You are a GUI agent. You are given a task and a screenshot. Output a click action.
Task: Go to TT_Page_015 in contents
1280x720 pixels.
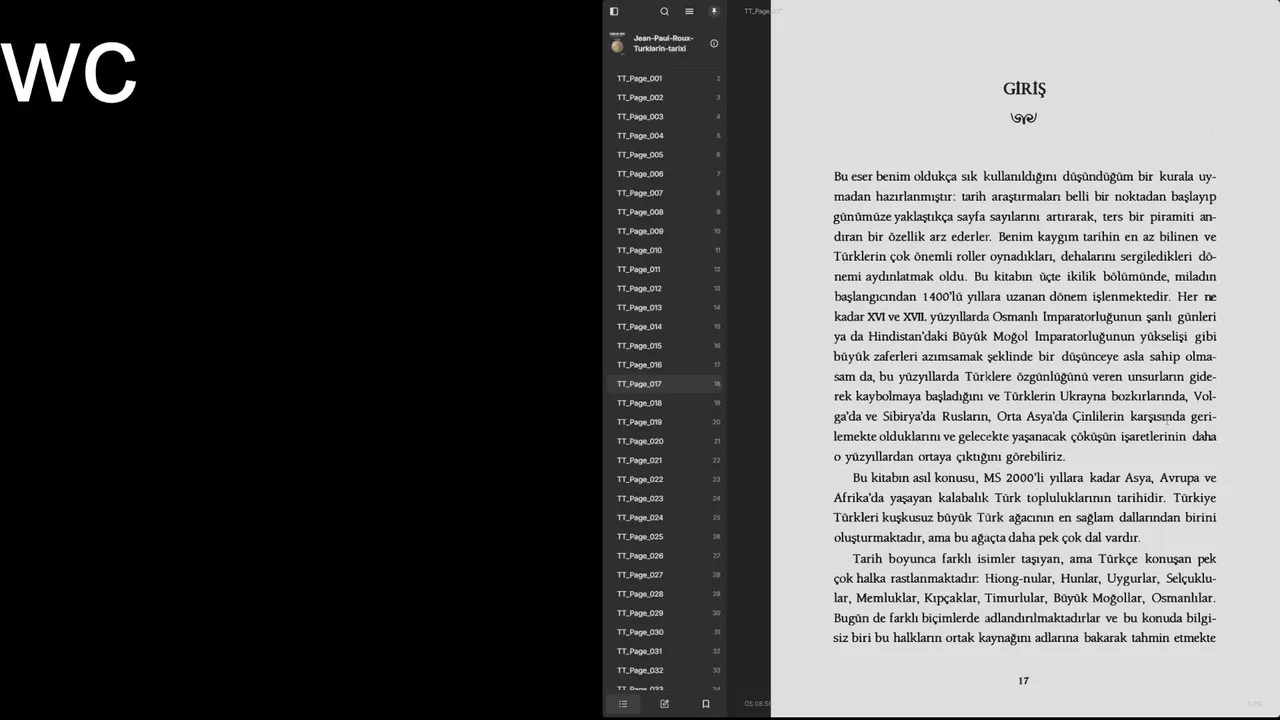click(665, 345)
